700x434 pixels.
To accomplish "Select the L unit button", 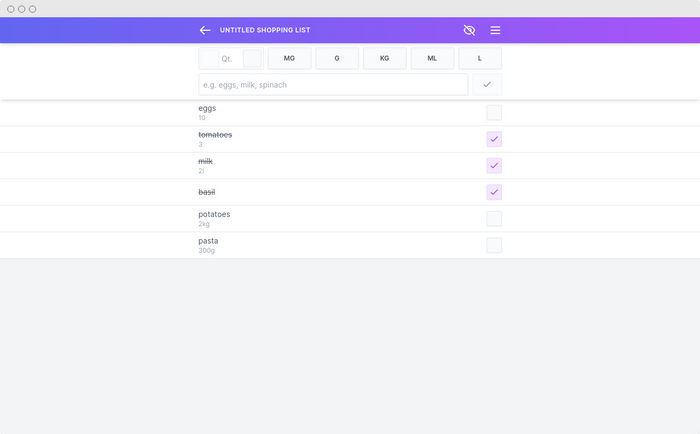I will [480, 59].
